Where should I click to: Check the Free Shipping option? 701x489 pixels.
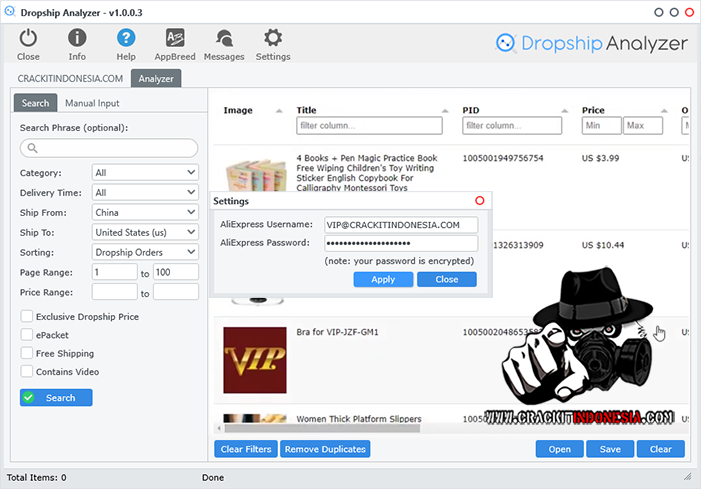[26, 354]
